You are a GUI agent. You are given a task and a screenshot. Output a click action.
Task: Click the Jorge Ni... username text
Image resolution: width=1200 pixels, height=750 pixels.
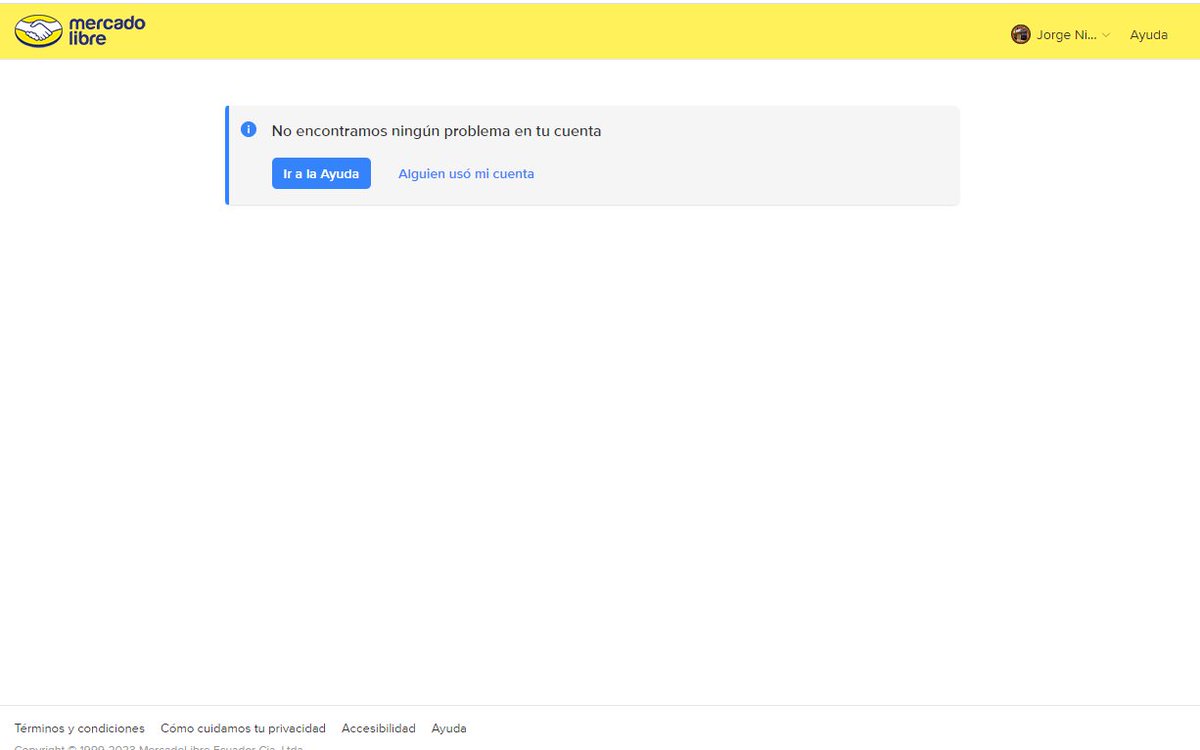click(x=1066, y=35)
